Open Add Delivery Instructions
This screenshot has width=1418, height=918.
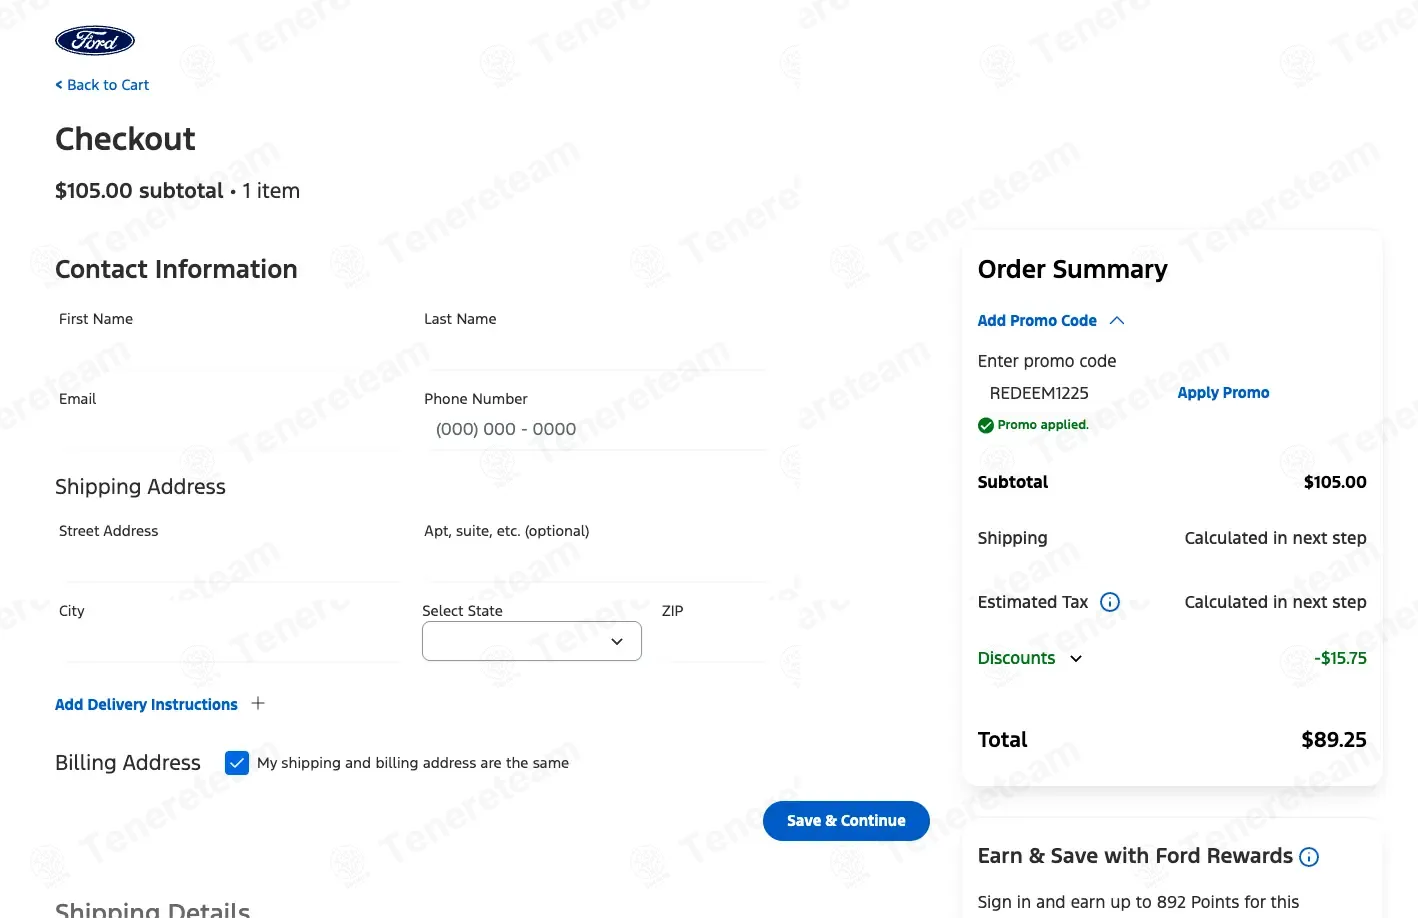click(x=146, y=705)
